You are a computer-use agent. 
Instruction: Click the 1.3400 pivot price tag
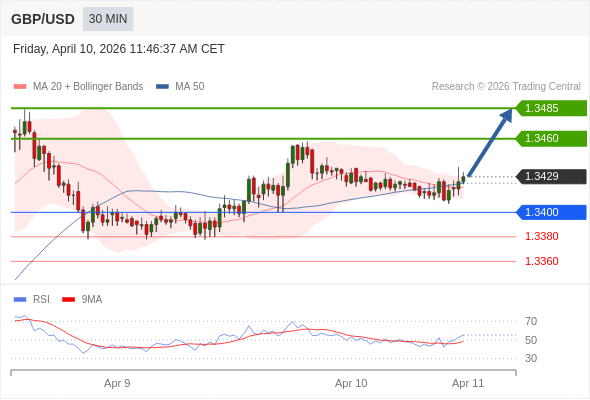[x=551, y=212]
